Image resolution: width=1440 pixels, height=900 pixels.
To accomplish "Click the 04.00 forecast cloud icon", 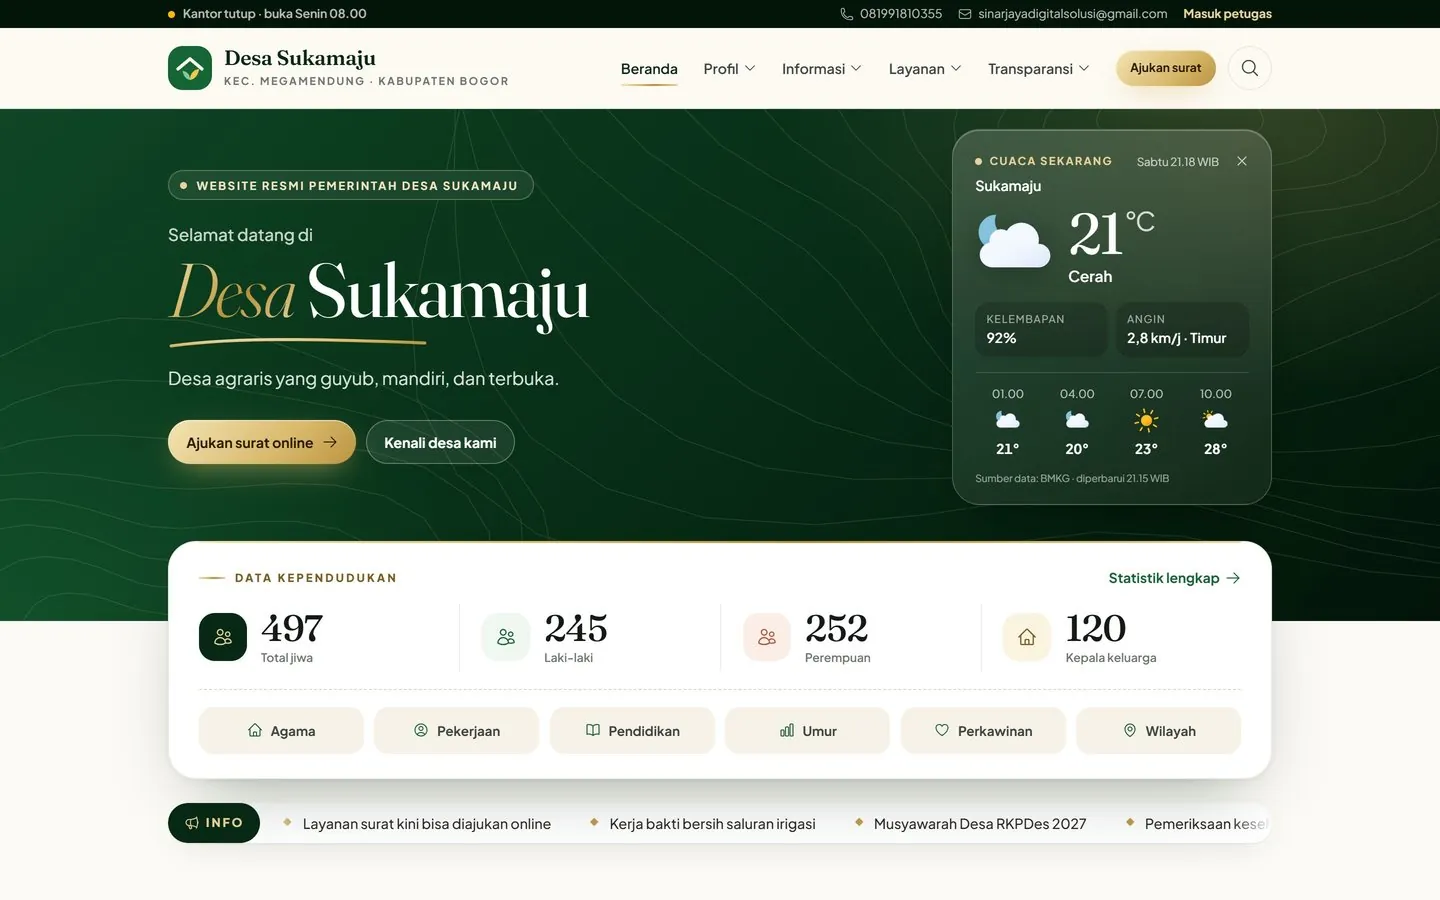I will tap(1077, 420).
